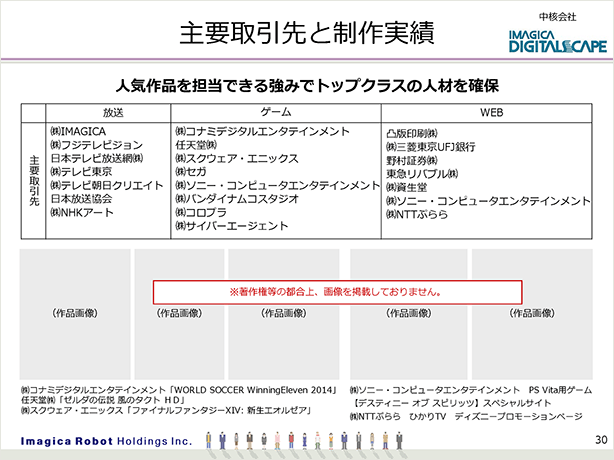Click the third 作品画像 placeholder from the left
614x460 pixels.
point(284,314)
